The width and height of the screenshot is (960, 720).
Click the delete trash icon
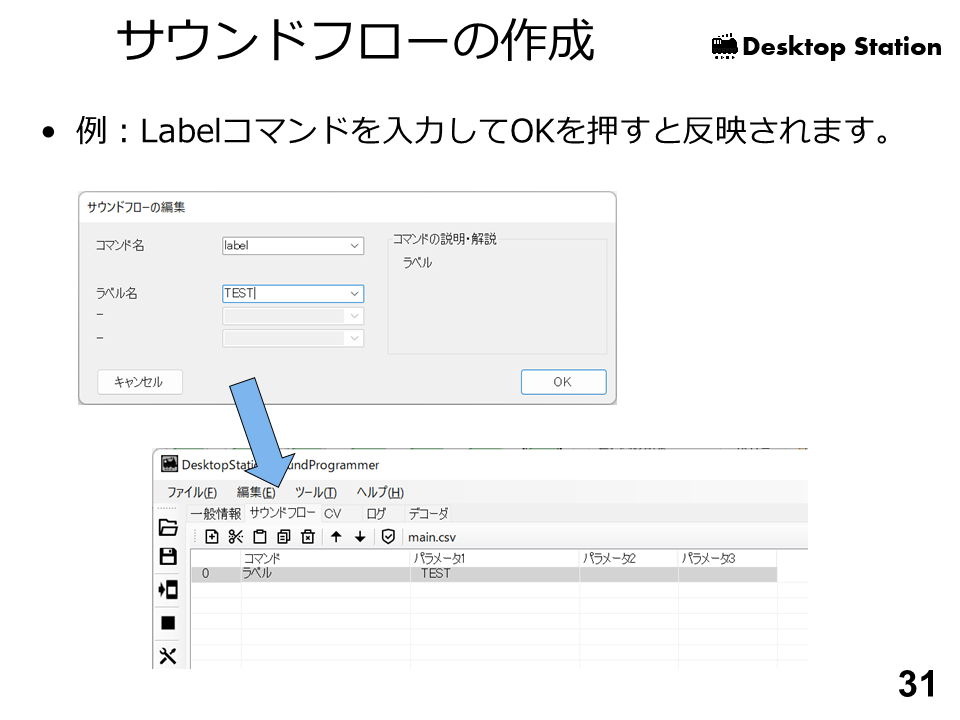[308, 537]
